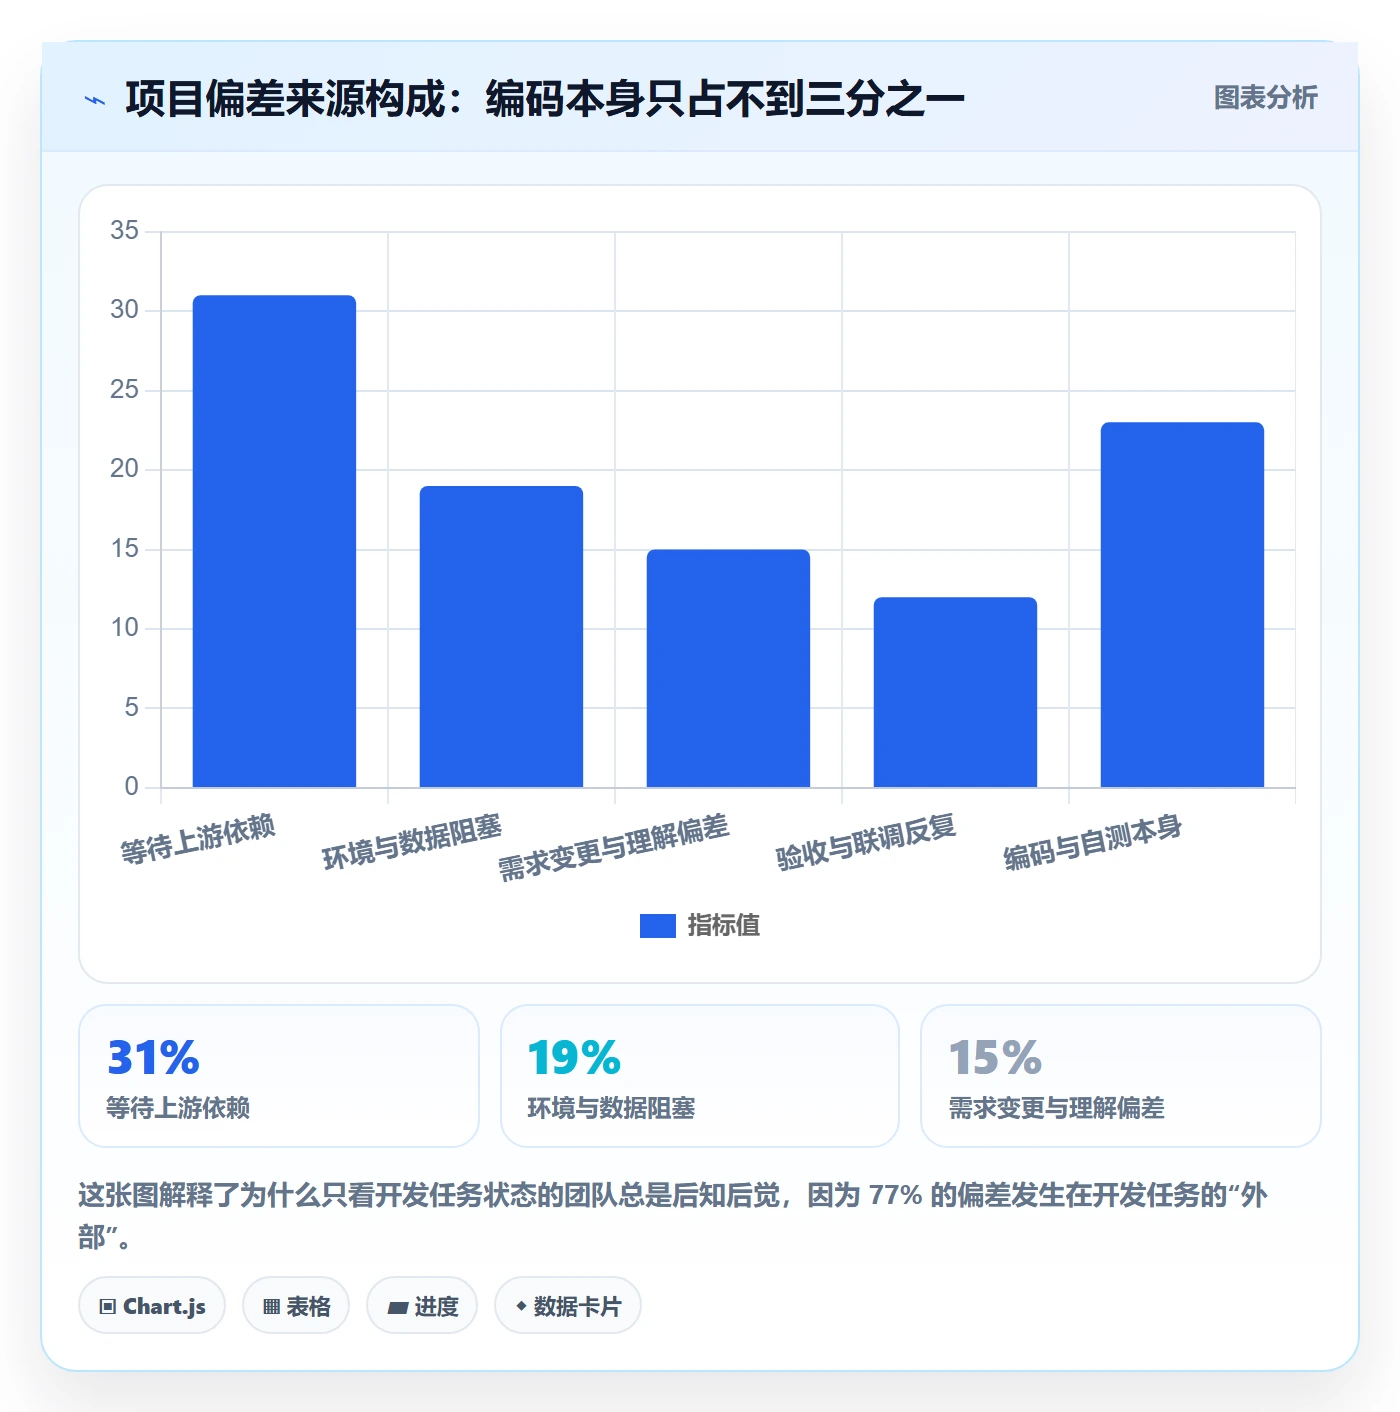Screen dimensions: 1400x1412
Task: Click the y-axis value 5
Action: coord(132,708)
